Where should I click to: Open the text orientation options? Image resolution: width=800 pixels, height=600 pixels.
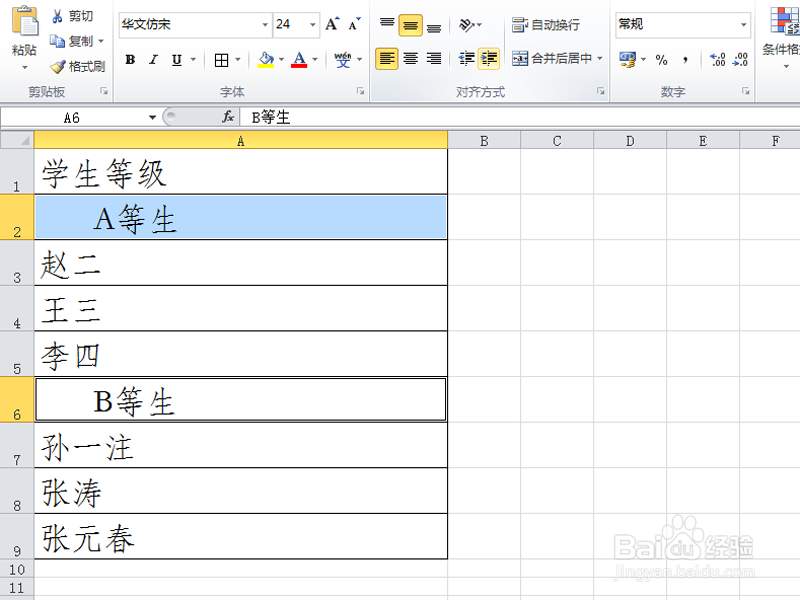pos(470,24)
